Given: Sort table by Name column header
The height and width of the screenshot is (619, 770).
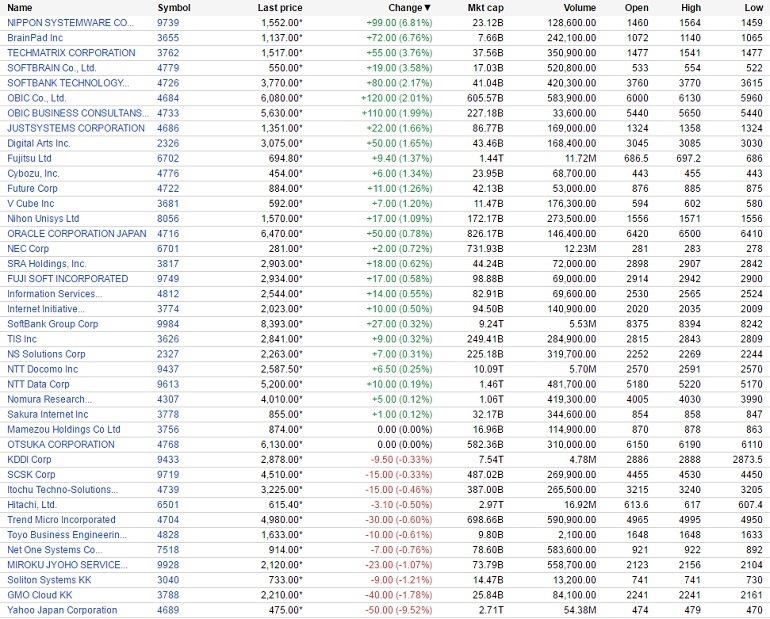Looking at the screenshot, I should coord(20,8).
